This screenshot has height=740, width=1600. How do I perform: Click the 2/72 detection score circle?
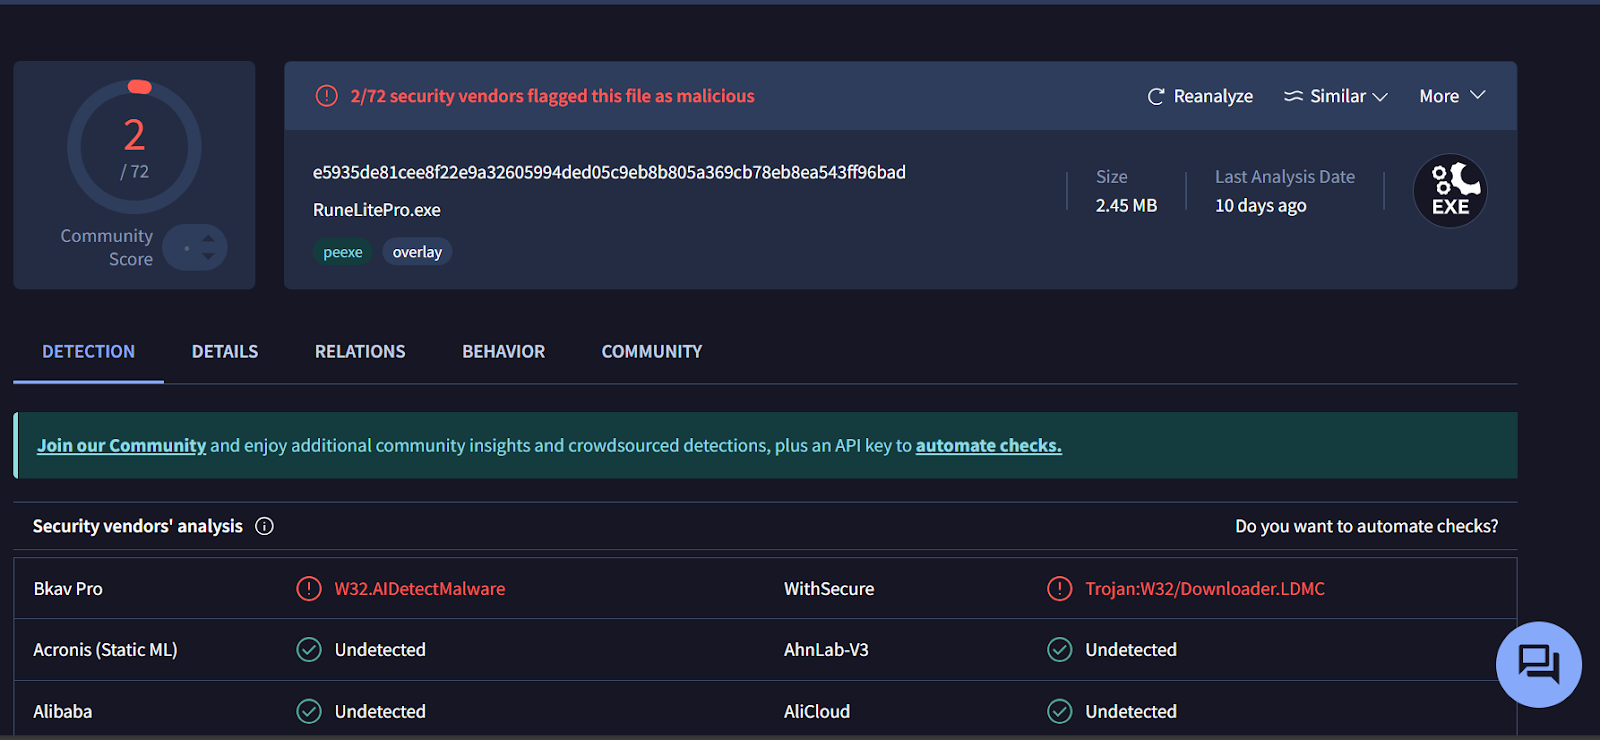(x=134, y=147)
